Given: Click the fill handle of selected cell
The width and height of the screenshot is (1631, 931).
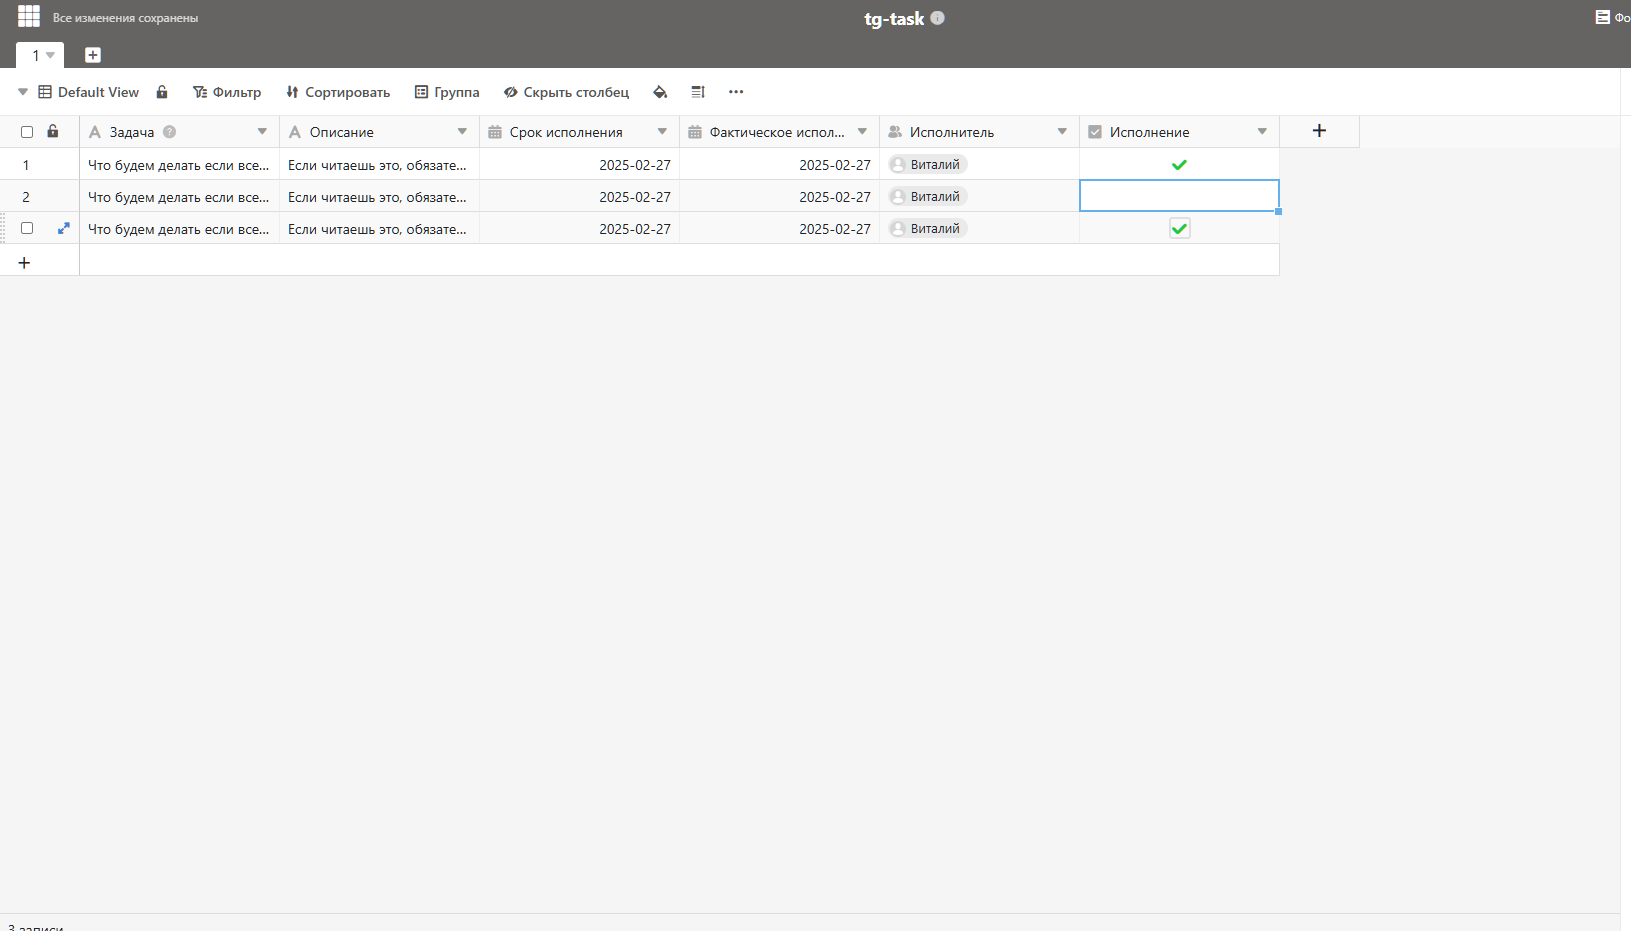Looking at the screenshot, I should coord(1278,211).
